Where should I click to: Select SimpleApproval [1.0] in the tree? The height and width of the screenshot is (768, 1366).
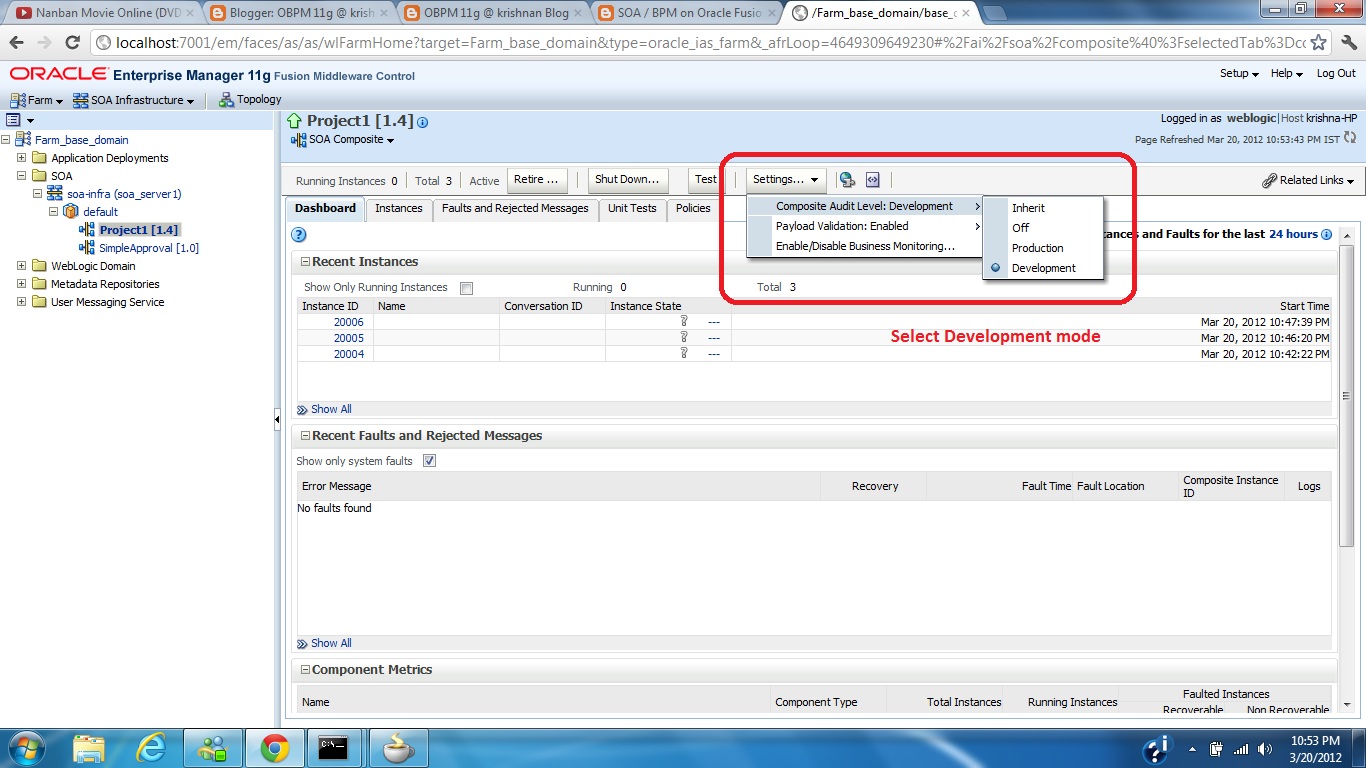click(148, 248)
